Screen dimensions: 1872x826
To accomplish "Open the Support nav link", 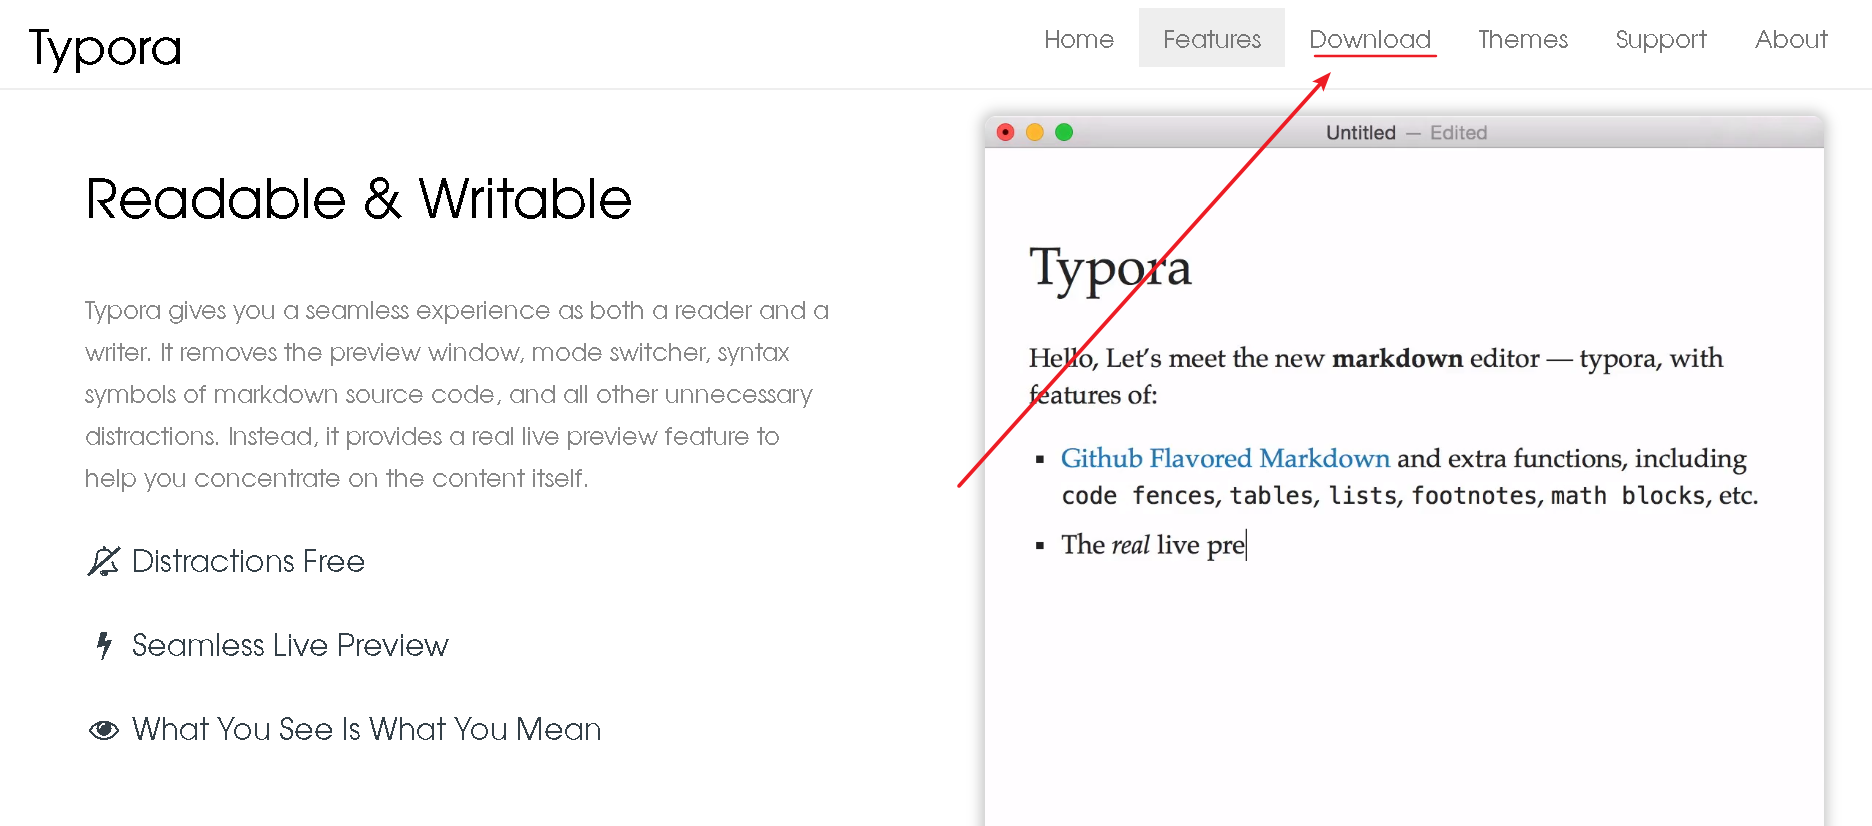I will 1660,40.
